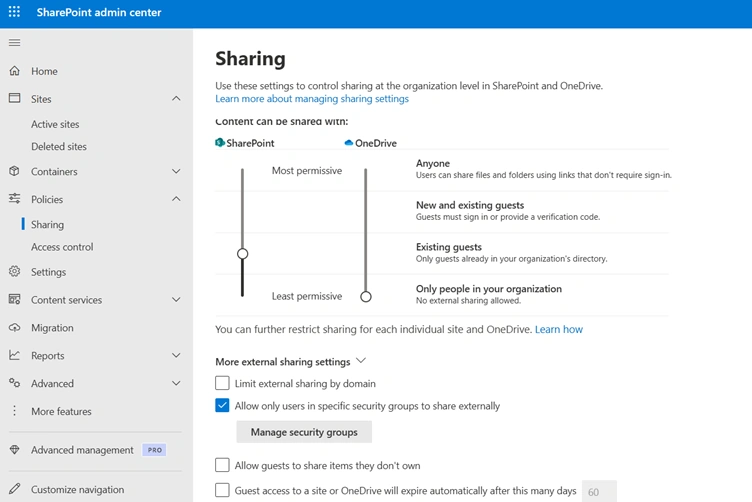This screenshot has width=752, height=502.
Task: Open Settings in navigation
Action: pyautogui.click(x=48, y=272)
